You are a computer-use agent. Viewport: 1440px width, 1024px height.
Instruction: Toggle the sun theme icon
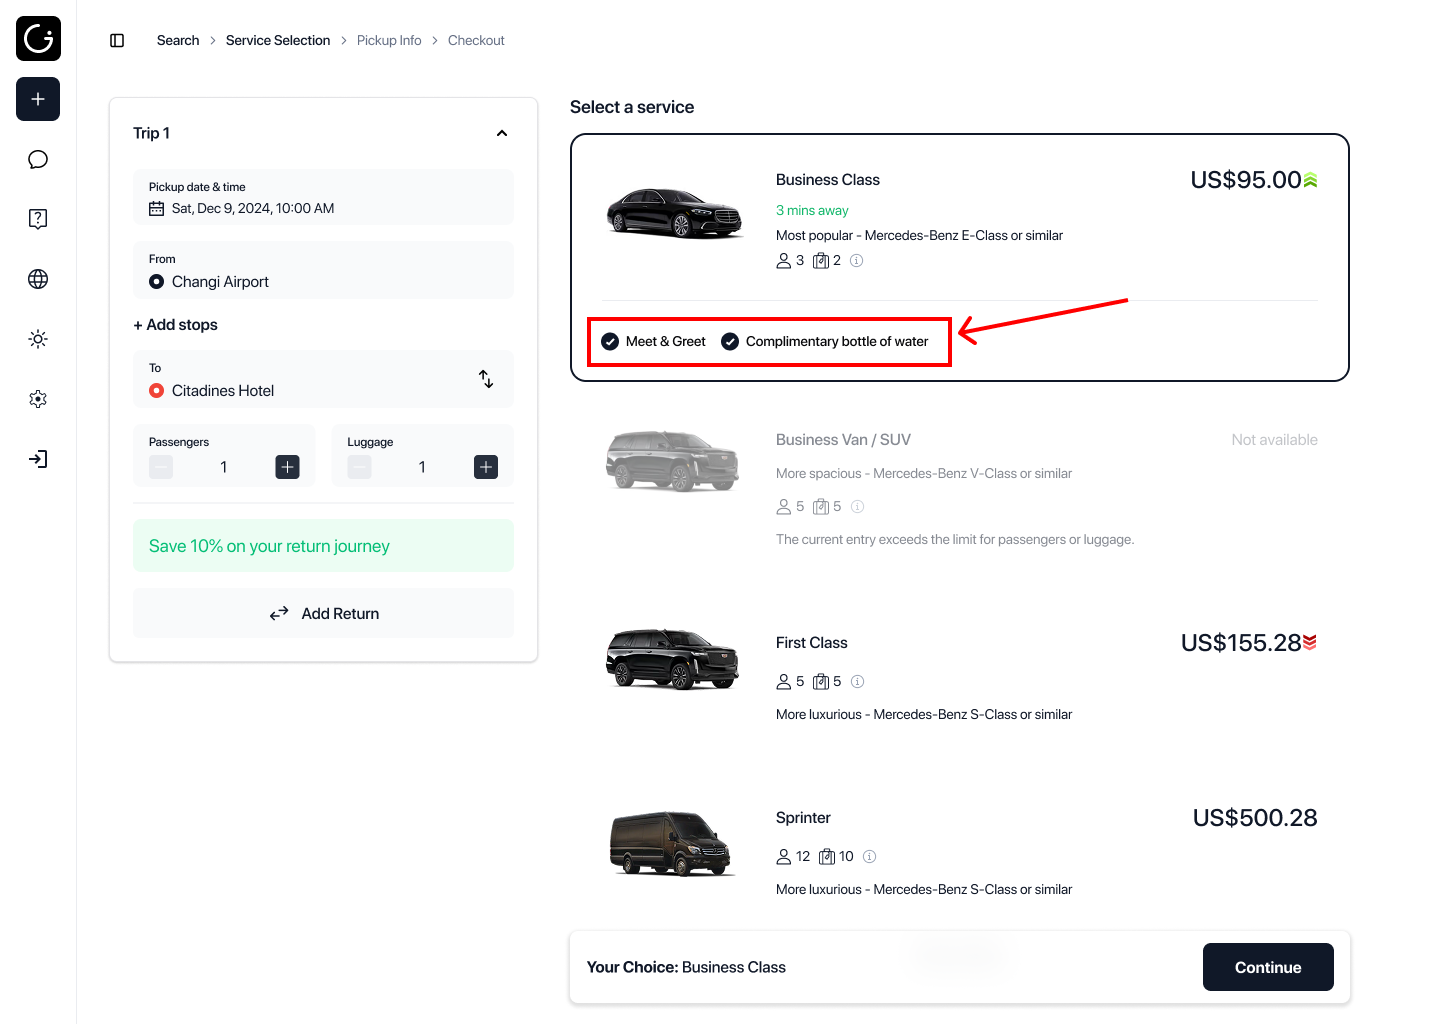[x=38, y=339]
